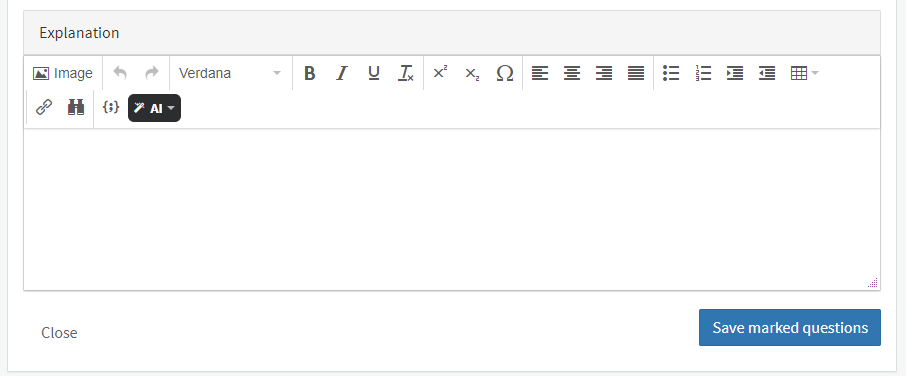Image resolution: width=906 pixels, height=376 pixels.
Task: Click inside the Explanation text area
Action: click(452, 209)
